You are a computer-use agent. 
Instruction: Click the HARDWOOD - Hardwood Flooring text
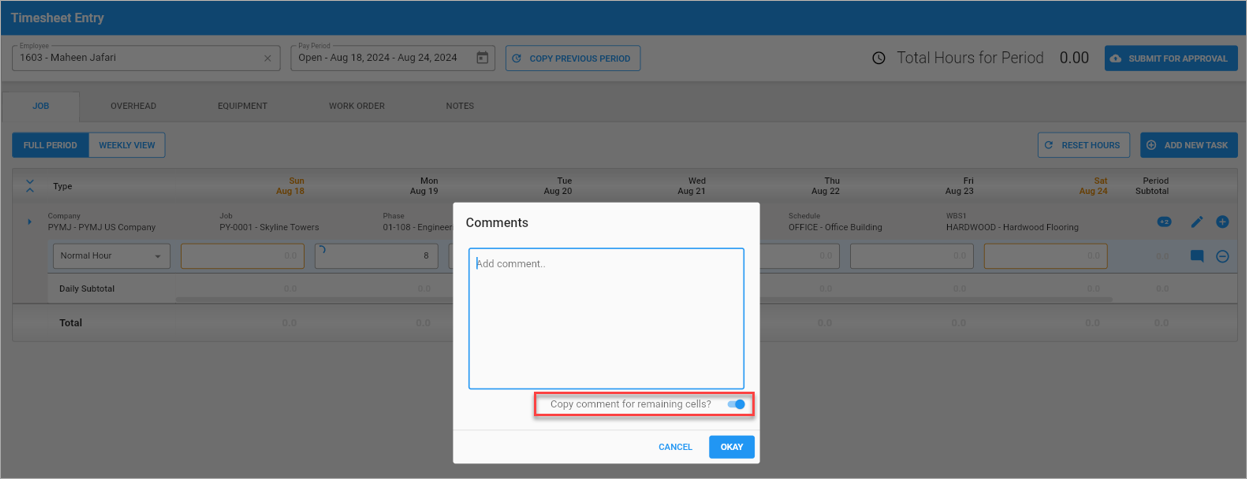(x=1012, y=228)
